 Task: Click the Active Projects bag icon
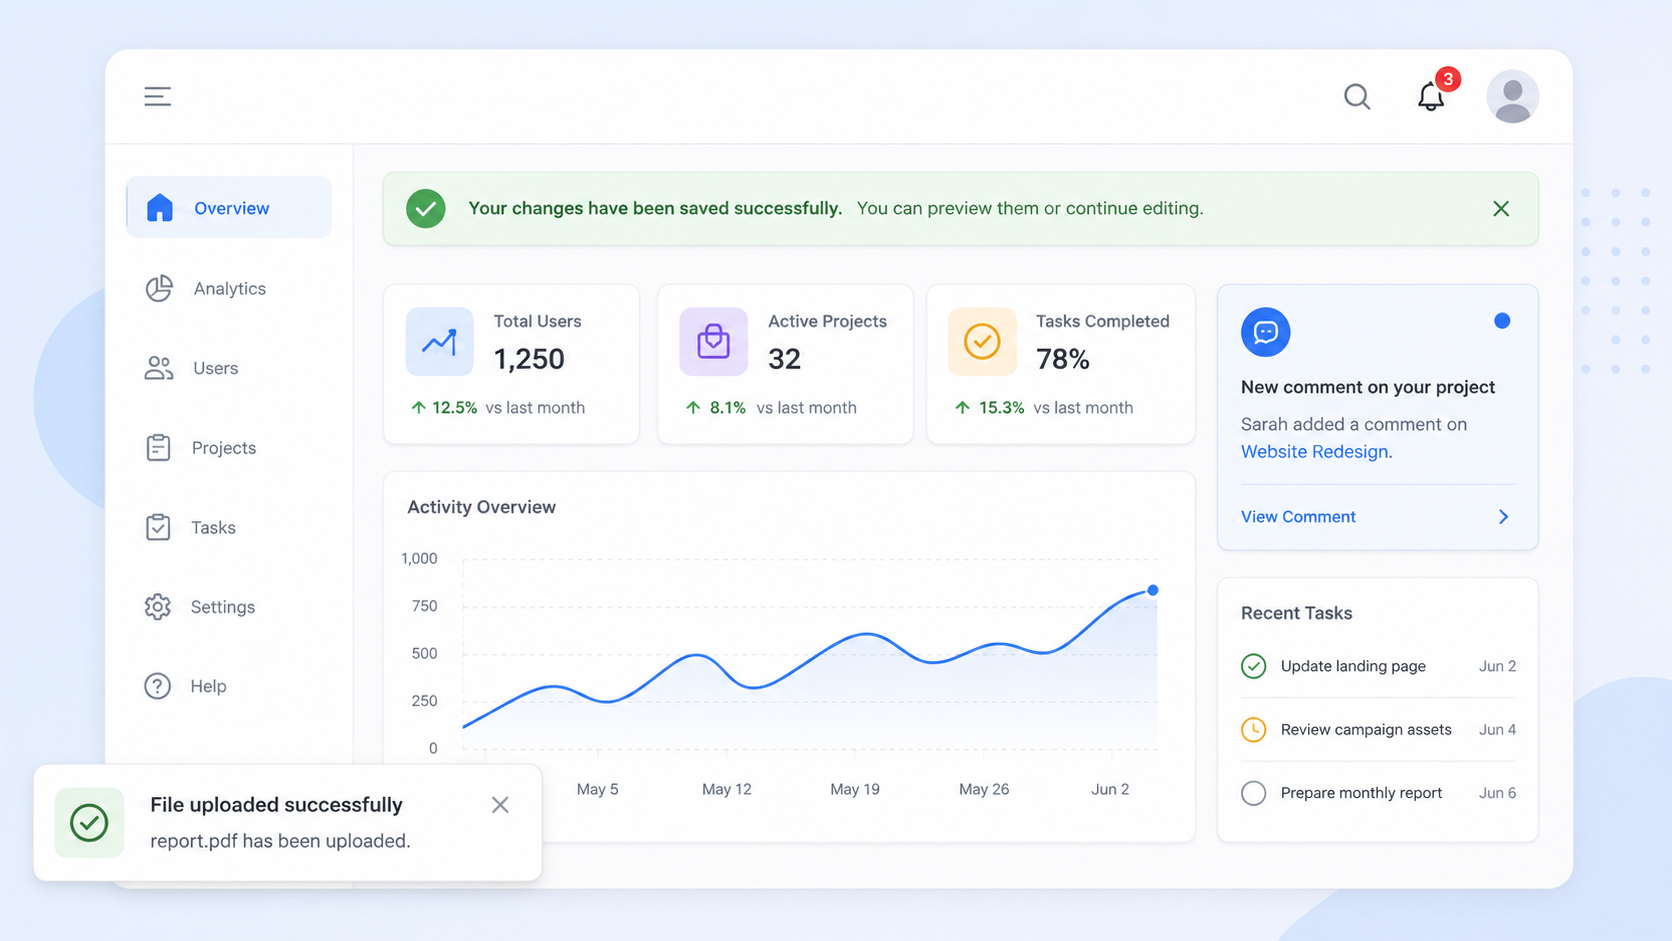pos(713,342)
